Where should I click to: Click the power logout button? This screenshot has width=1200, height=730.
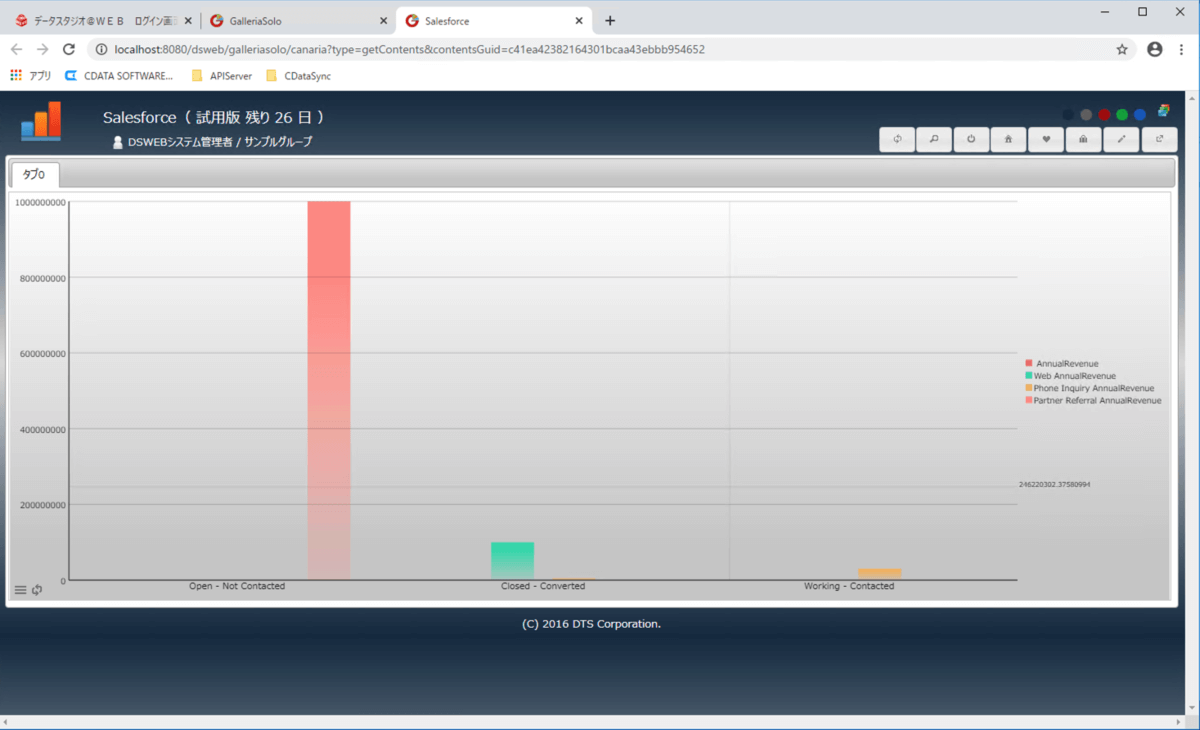[971, 140]
